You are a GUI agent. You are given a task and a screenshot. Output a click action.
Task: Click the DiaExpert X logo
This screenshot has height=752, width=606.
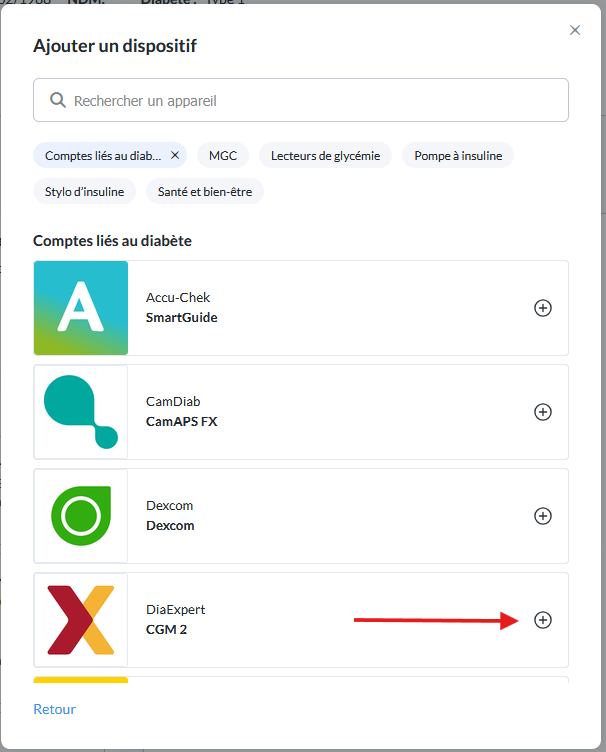[81, 620]
